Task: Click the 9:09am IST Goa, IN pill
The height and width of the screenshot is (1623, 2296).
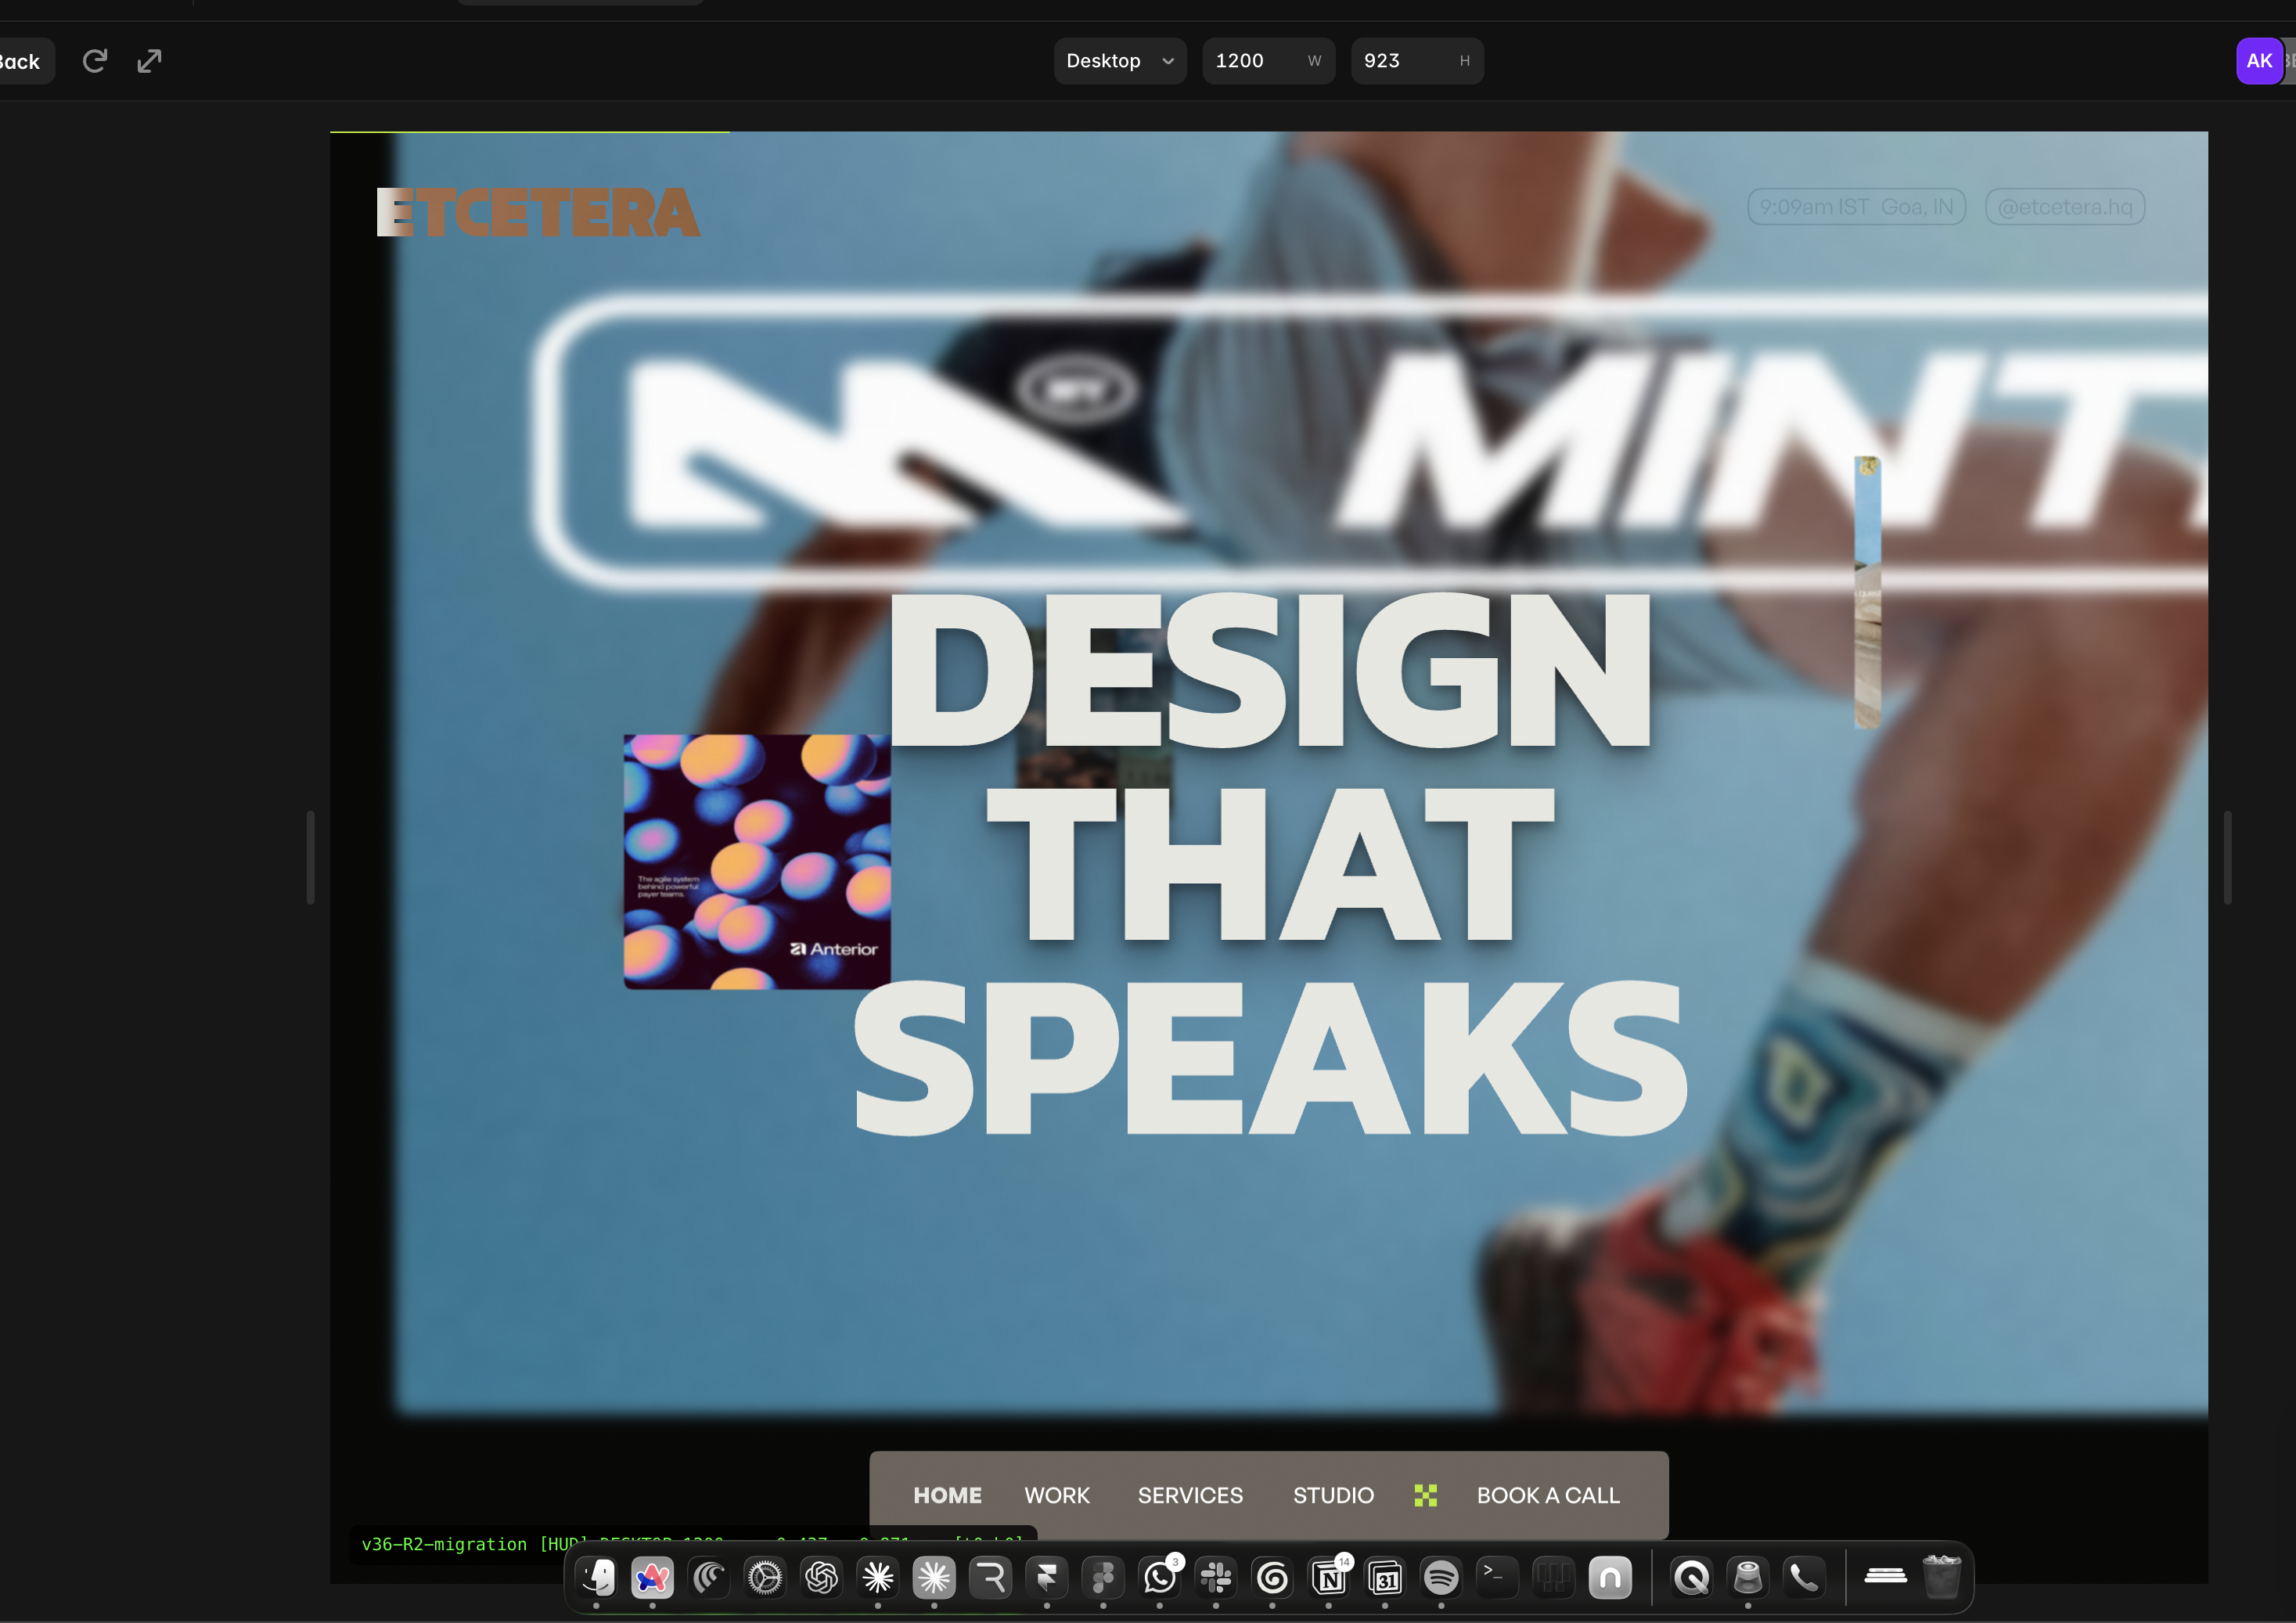Action: (x=1856, y=207)
